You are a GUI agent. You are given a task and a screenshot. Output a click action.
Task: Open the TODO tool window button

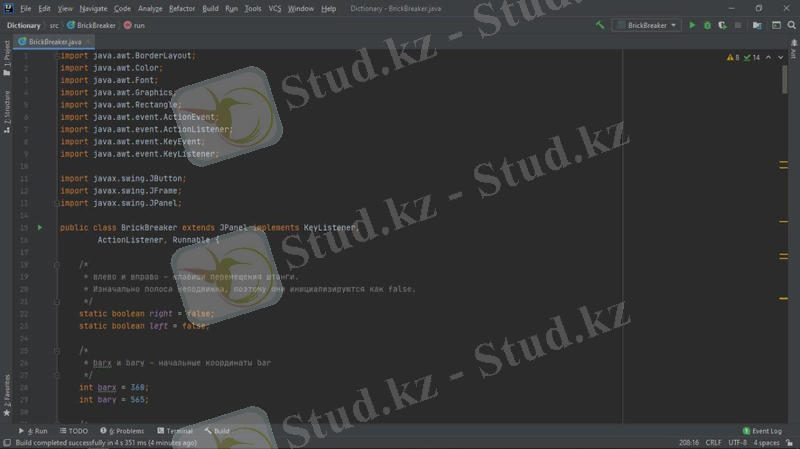(74, 431)
